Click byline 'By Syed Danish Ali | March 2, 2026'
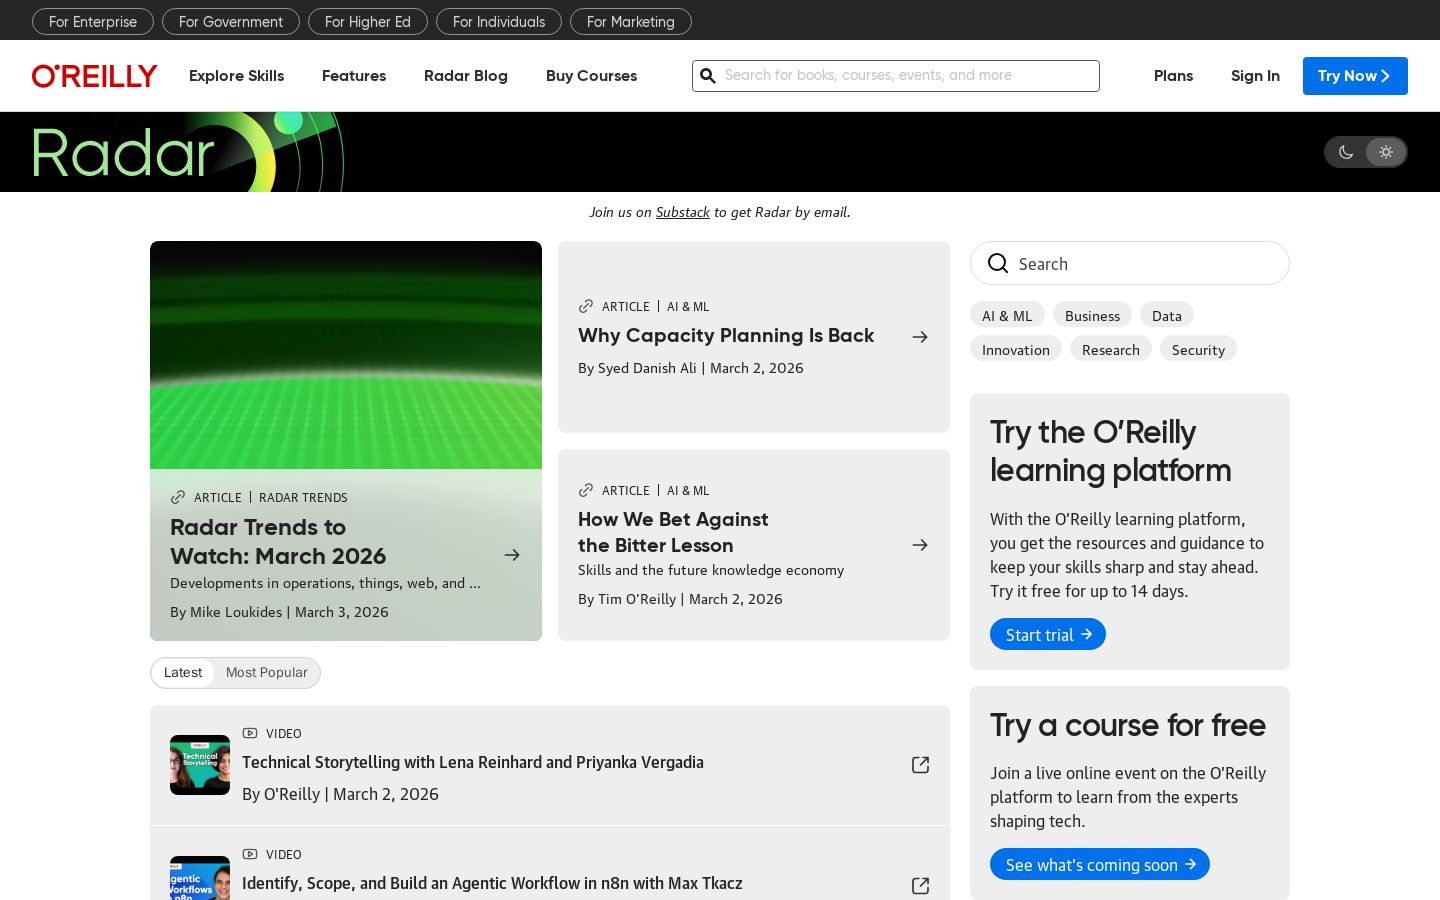The width and height of the screenshot is (1440, 900). click(x=691, y=368)
